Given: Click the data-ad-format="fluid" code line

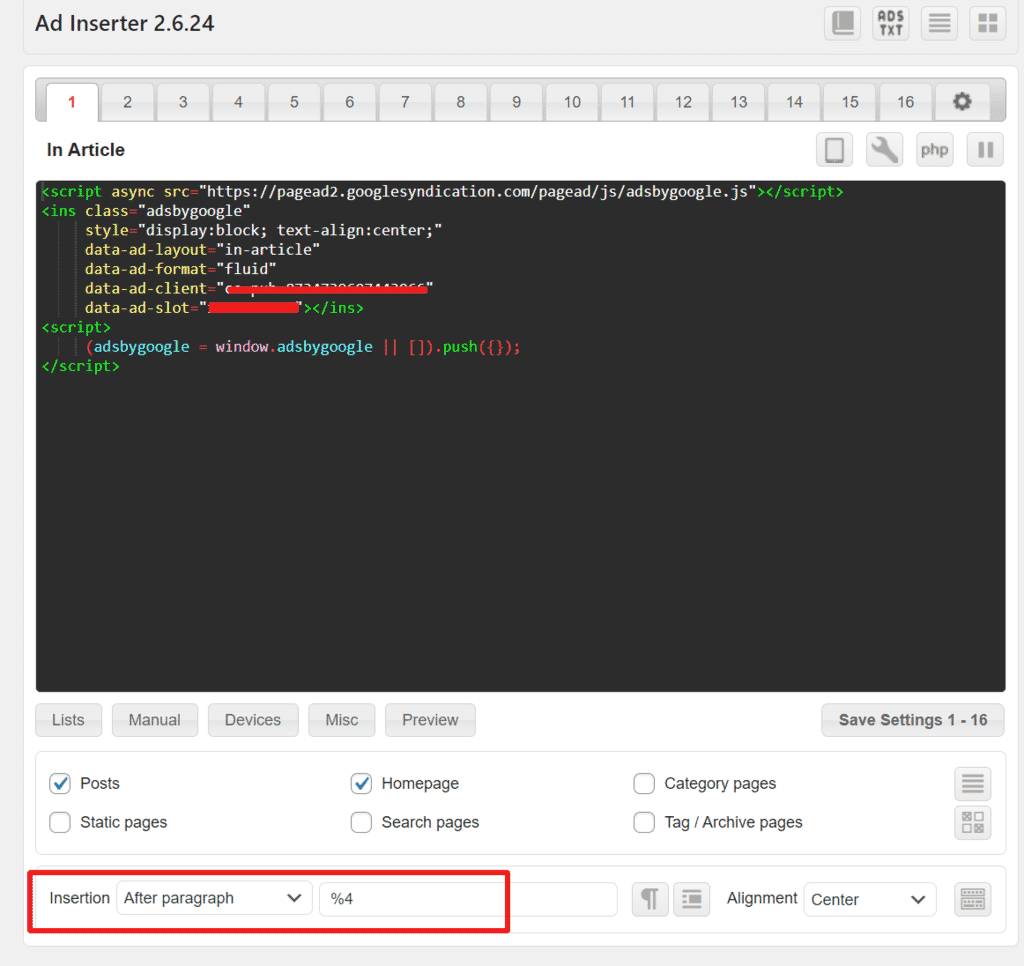Looking at the screenshot, I should tap(180, 269).
